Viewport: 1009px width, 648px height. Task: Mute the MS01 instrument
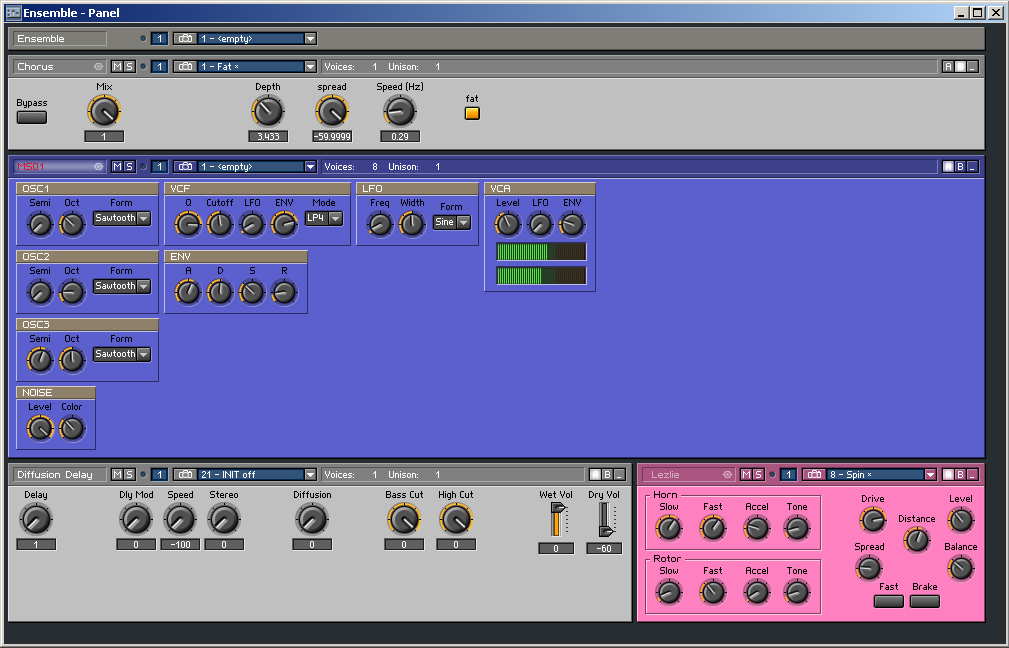[117, 167]
